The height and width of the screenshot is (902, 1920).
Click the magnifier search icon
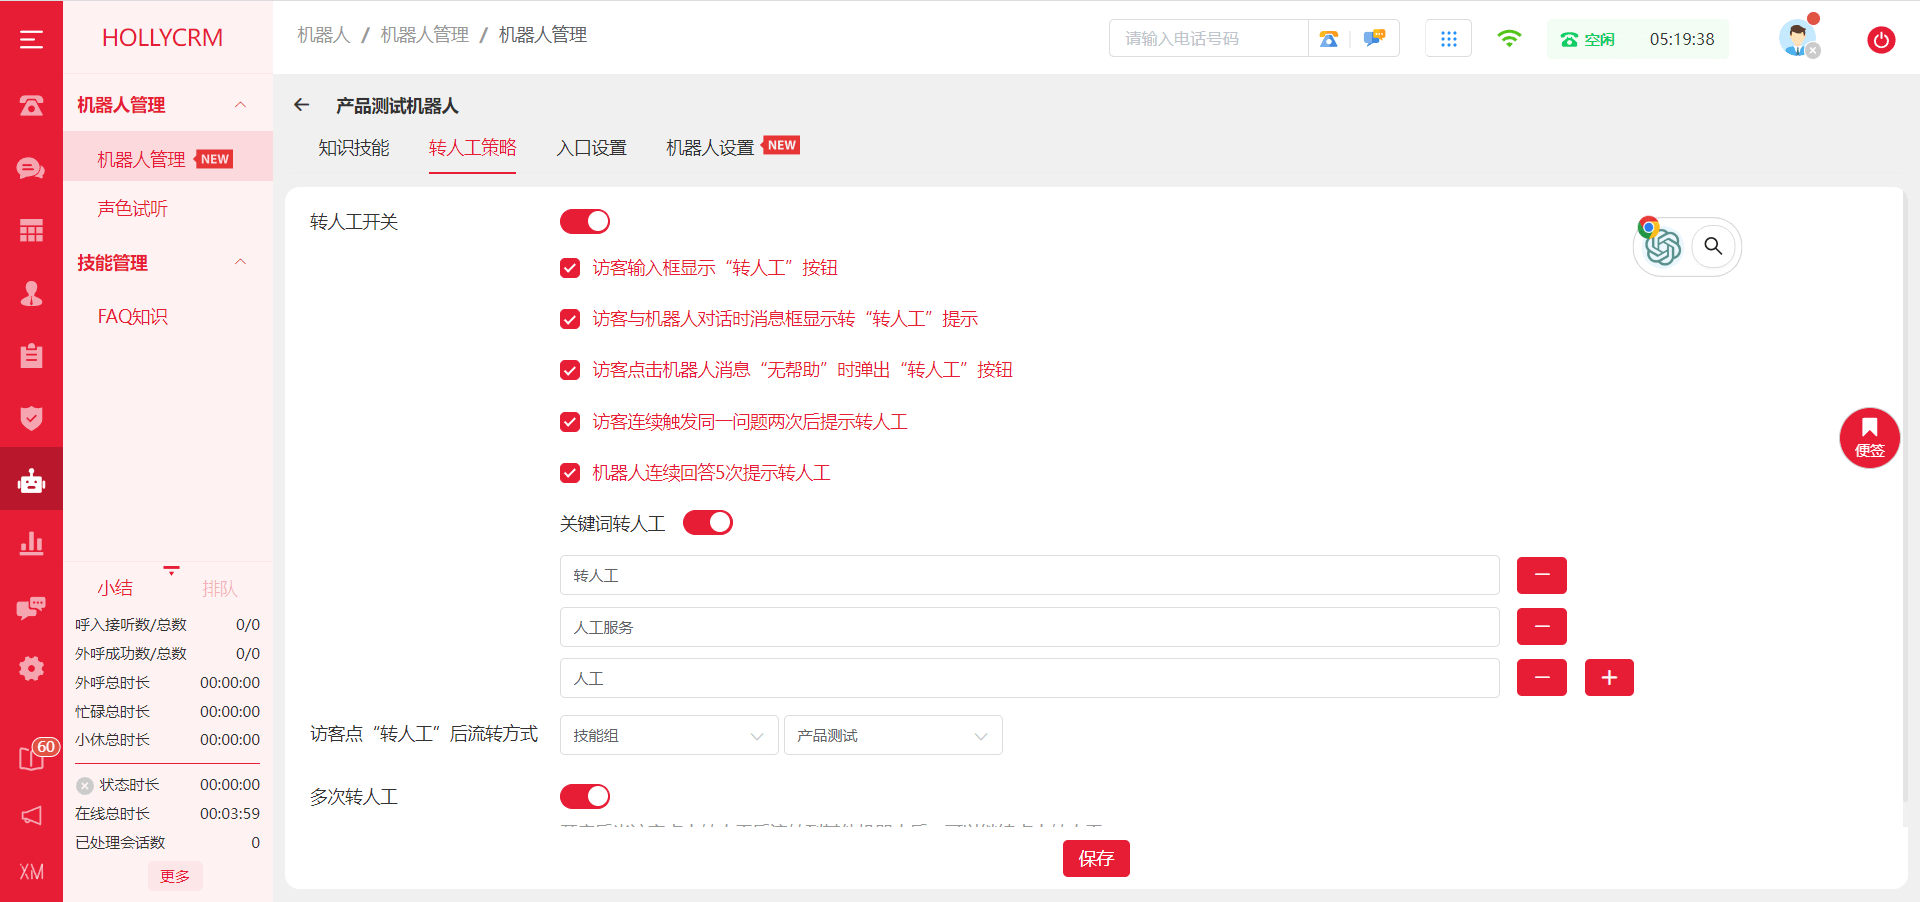click(x=1713, y=246)
